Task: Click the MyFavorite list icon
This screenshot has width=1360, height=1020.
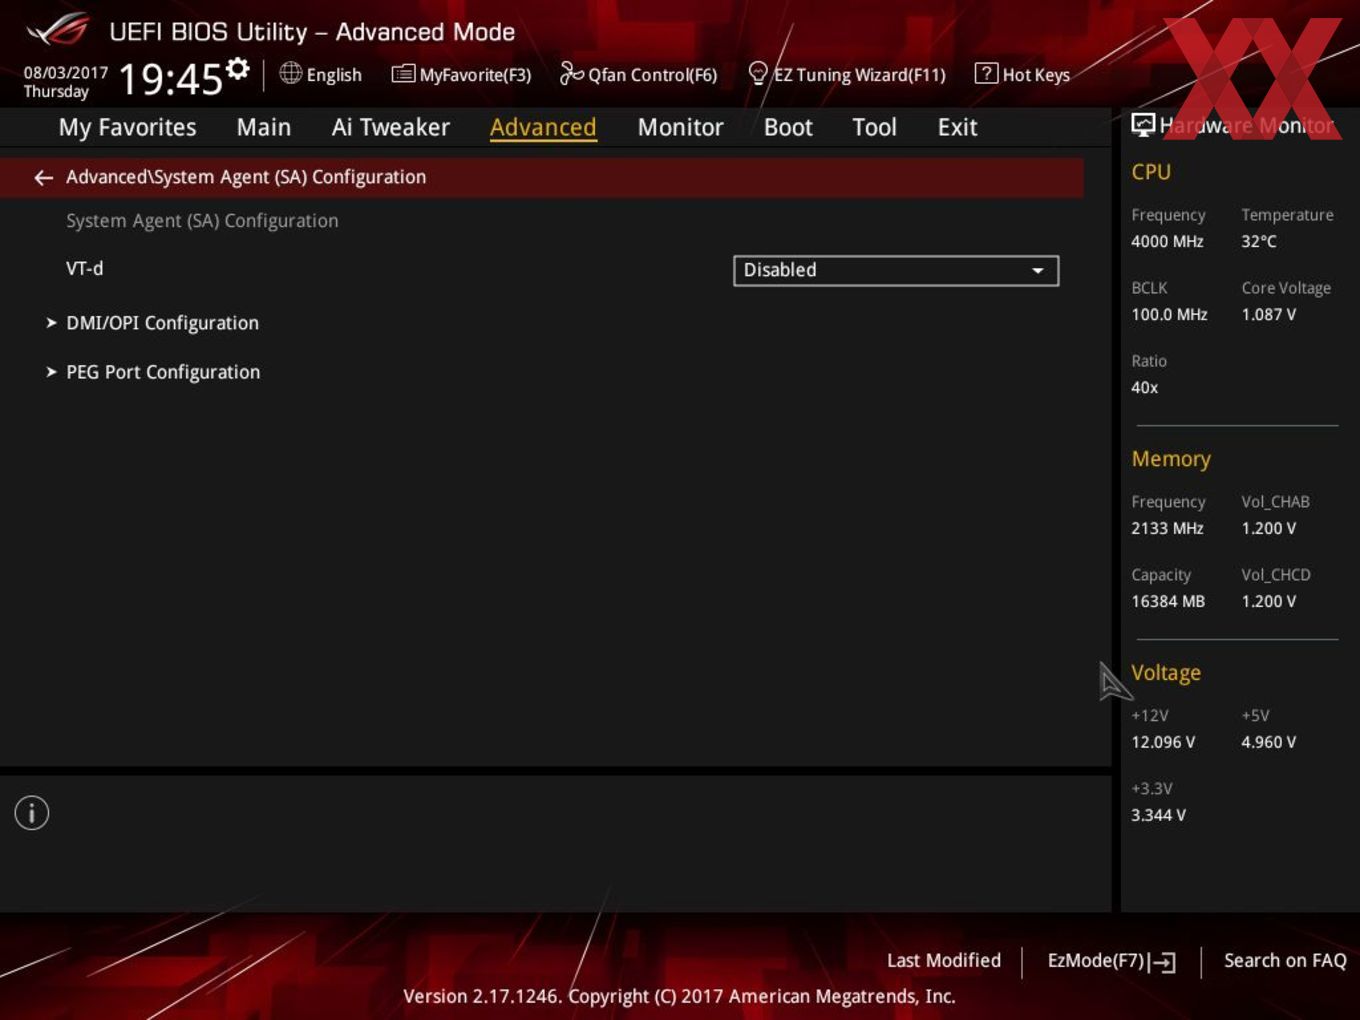Action: point(403,74)
